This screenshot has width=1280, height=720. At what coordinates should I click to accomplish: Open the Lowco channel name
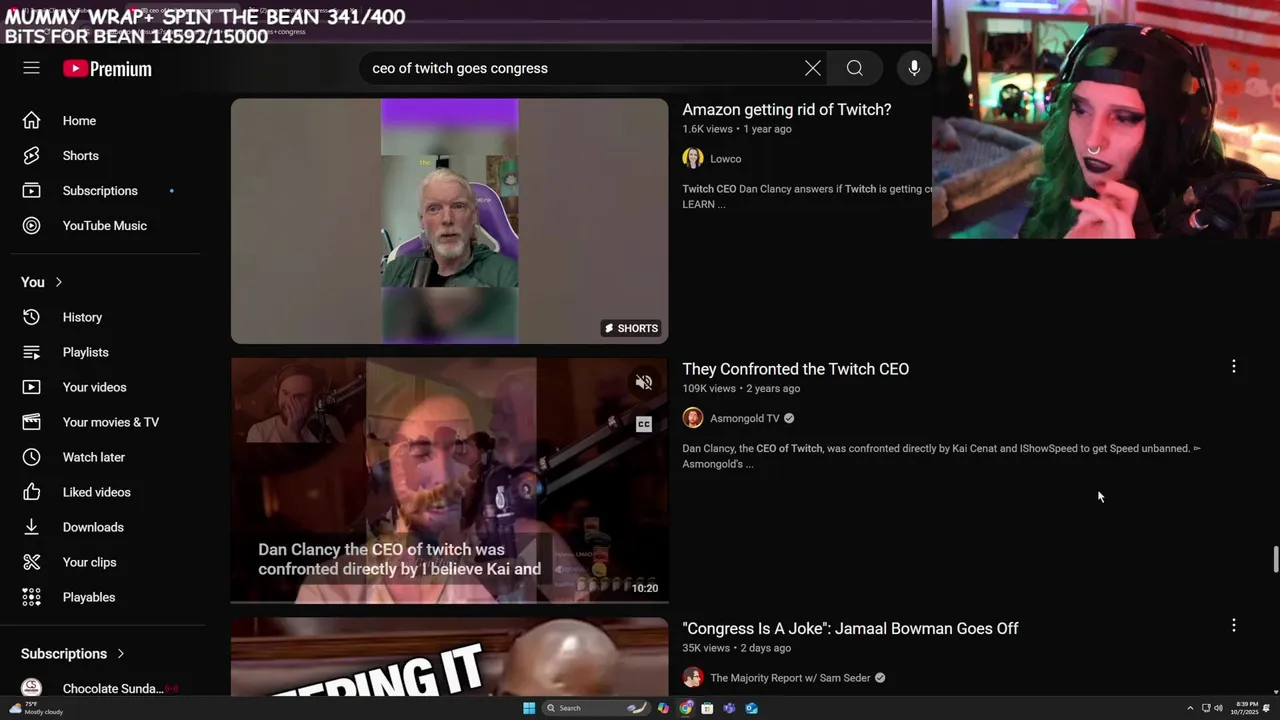(725, 159)
